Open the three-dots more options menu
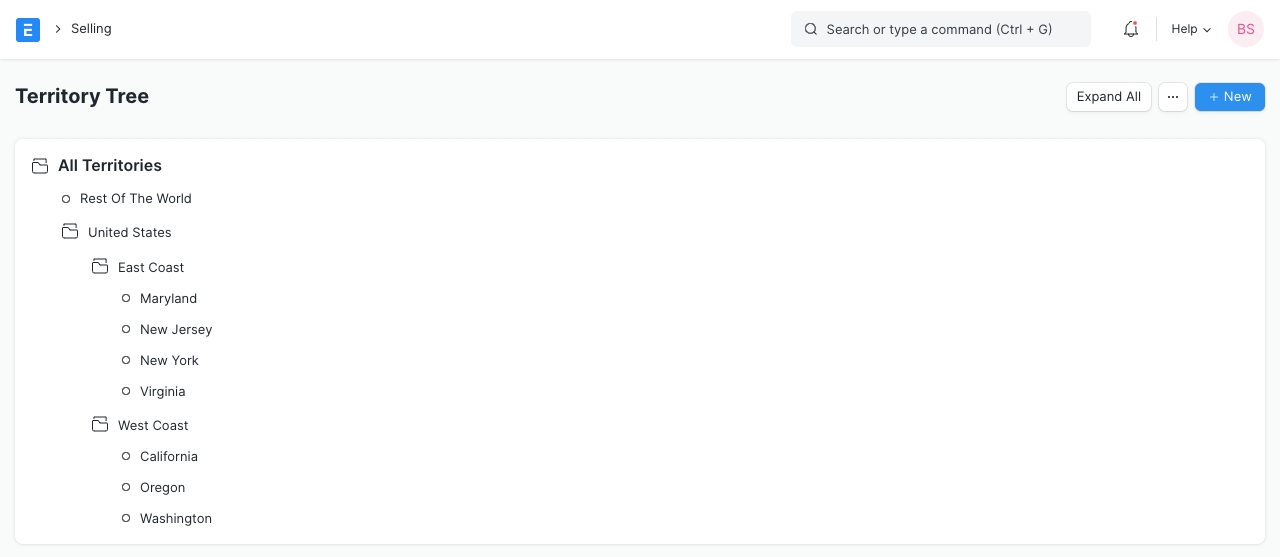This screenshot has height=557, width=1280. click(1173, 97)
